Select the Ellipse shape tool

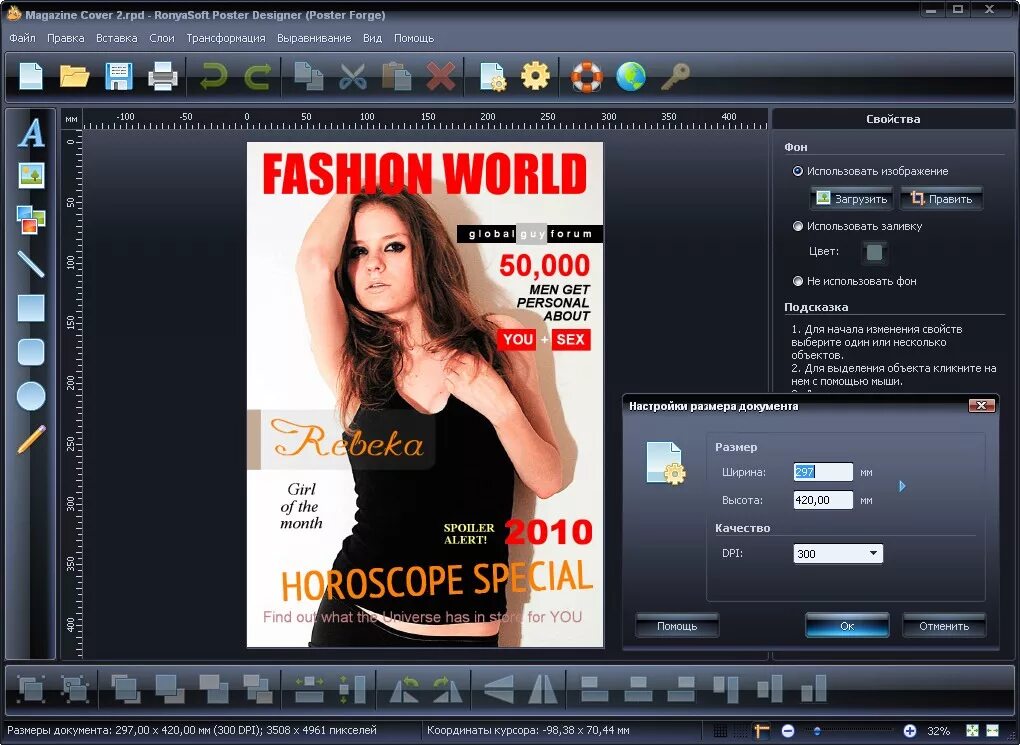(x=31, y=396)
